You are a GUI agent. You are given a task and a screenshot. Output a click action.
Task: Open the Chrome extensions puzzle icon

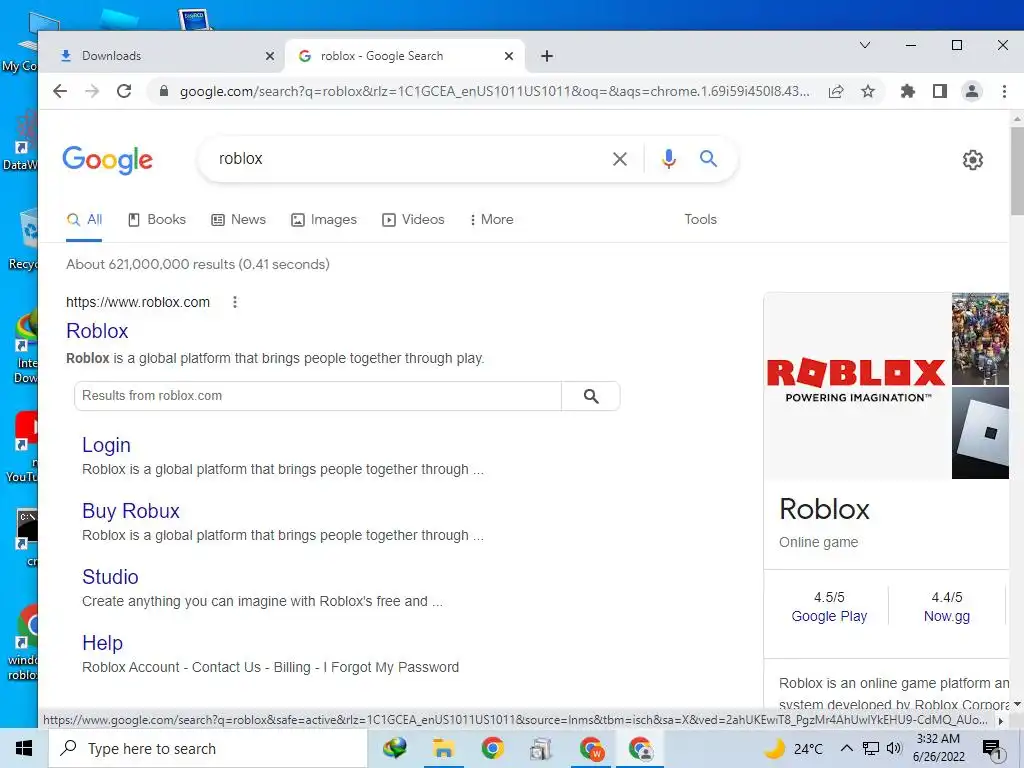tap(908, 91)
